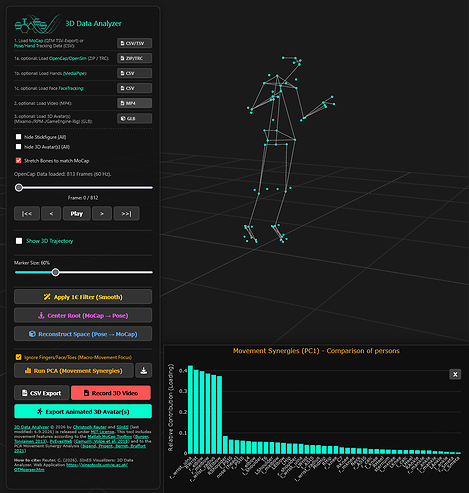The width and height of the screenshot is (469, 493).
Task: Open the ZIP/TRC OpenCap file loader
Action: [134, 58]
